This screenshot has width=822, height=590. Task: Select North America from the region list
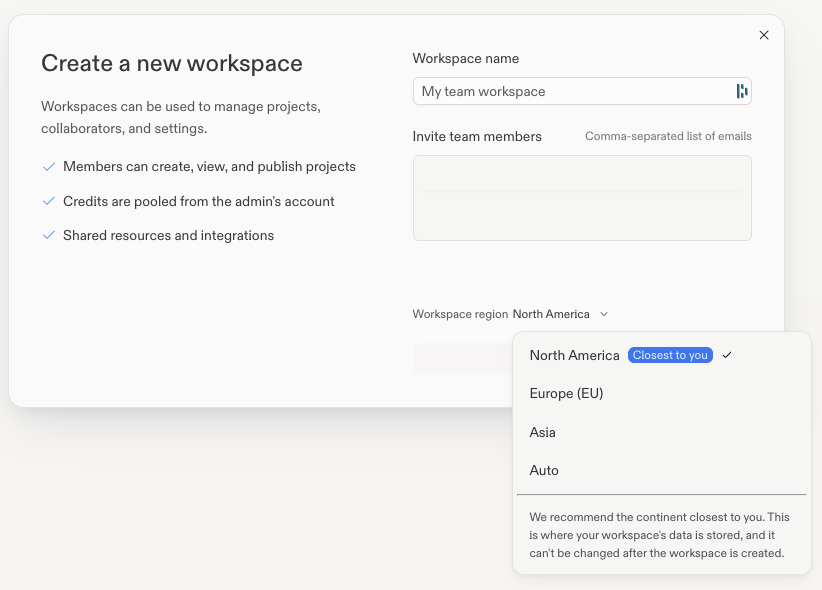662,356
